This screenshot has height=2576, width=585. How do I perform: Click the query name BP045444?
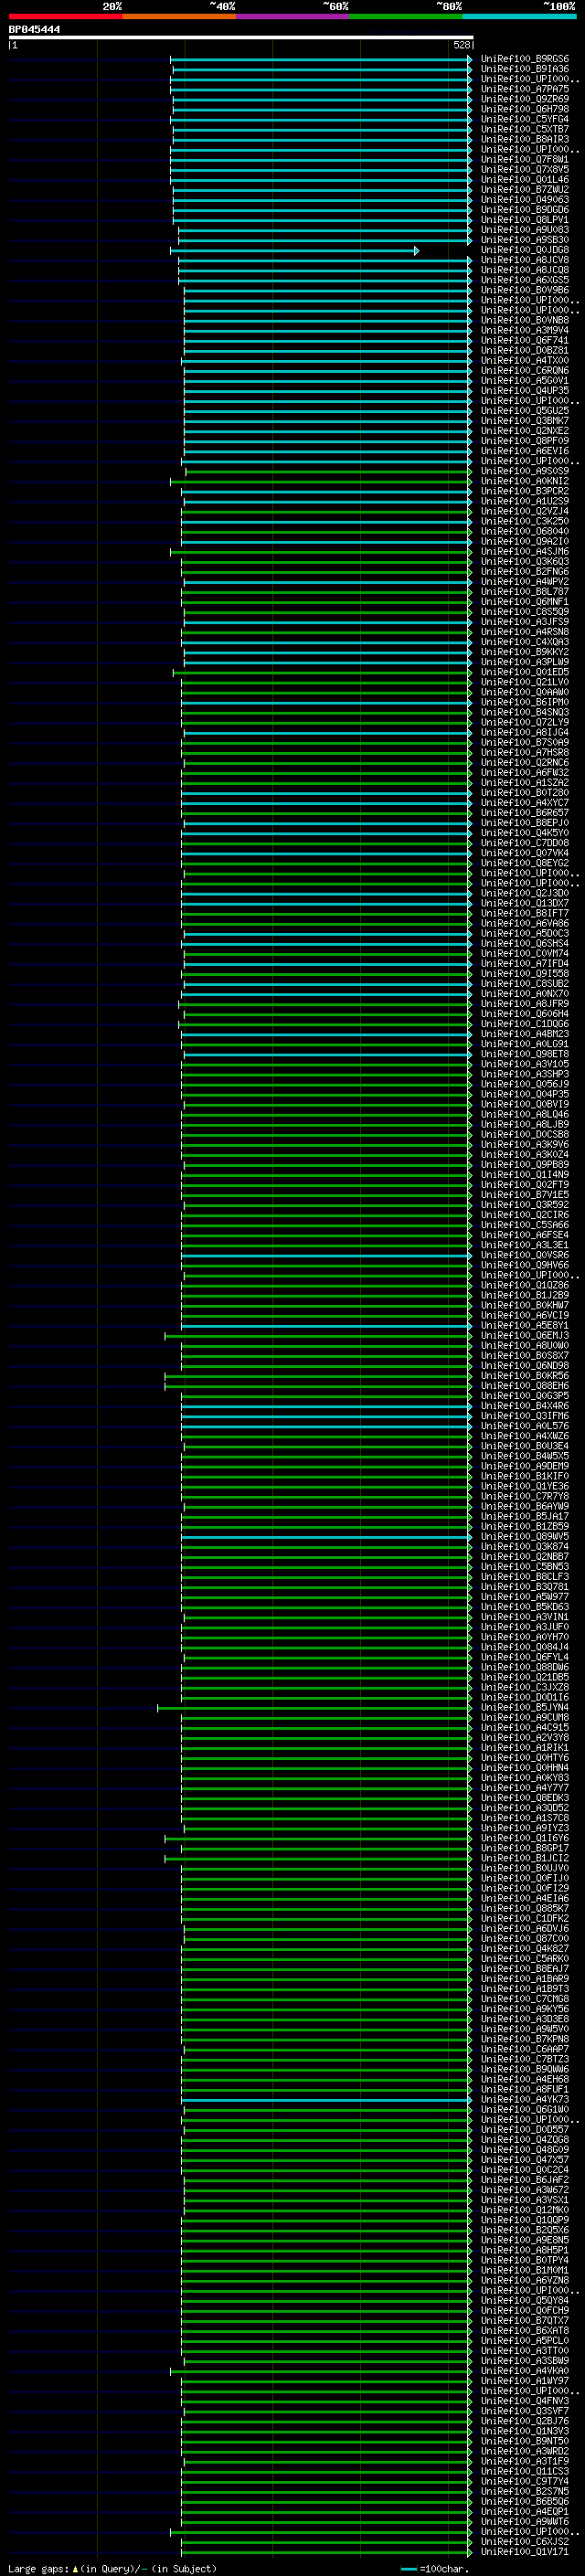coord(35,30)
